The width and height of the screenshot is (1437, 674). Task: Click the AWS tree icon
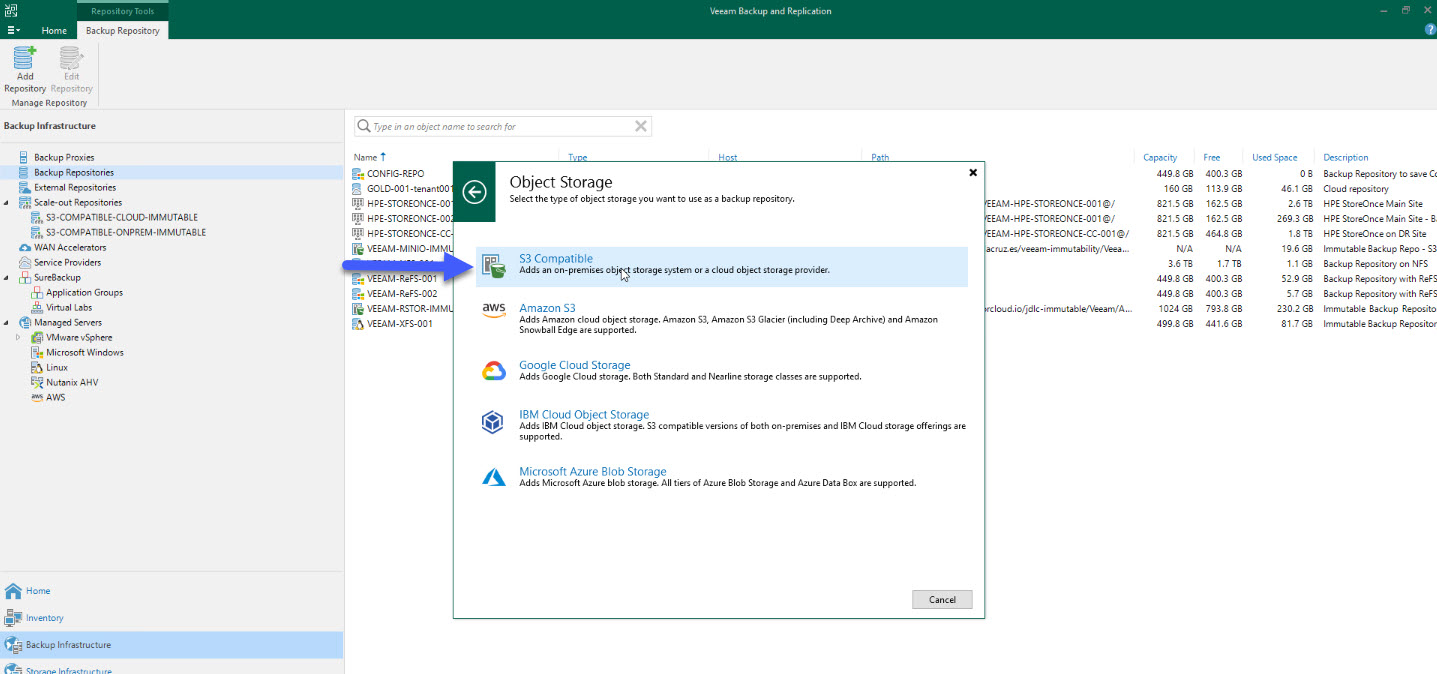pyautogui.click(x=37, y=397)
